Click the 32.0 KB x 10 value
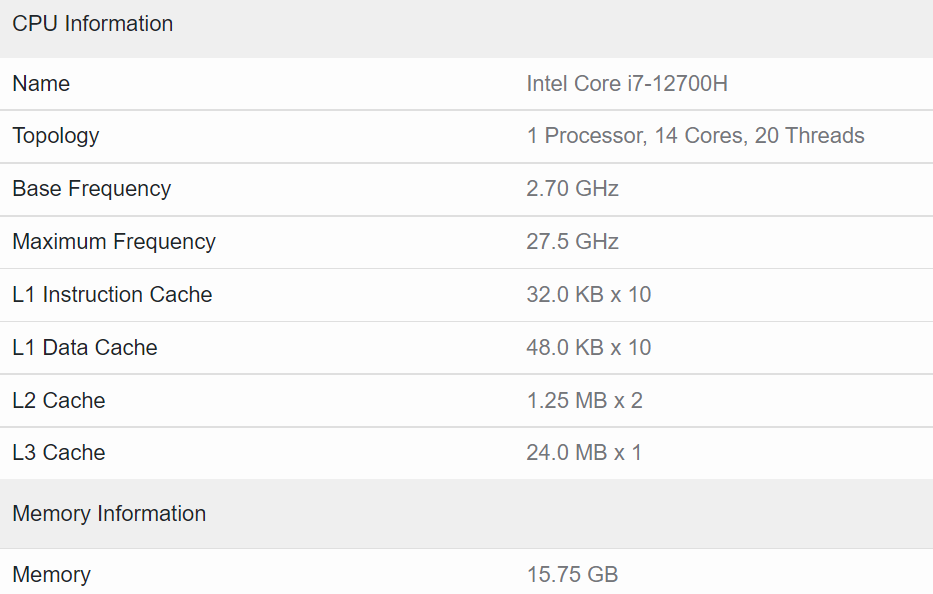Viewport: 933px width, 594px height. click(588, 295)
